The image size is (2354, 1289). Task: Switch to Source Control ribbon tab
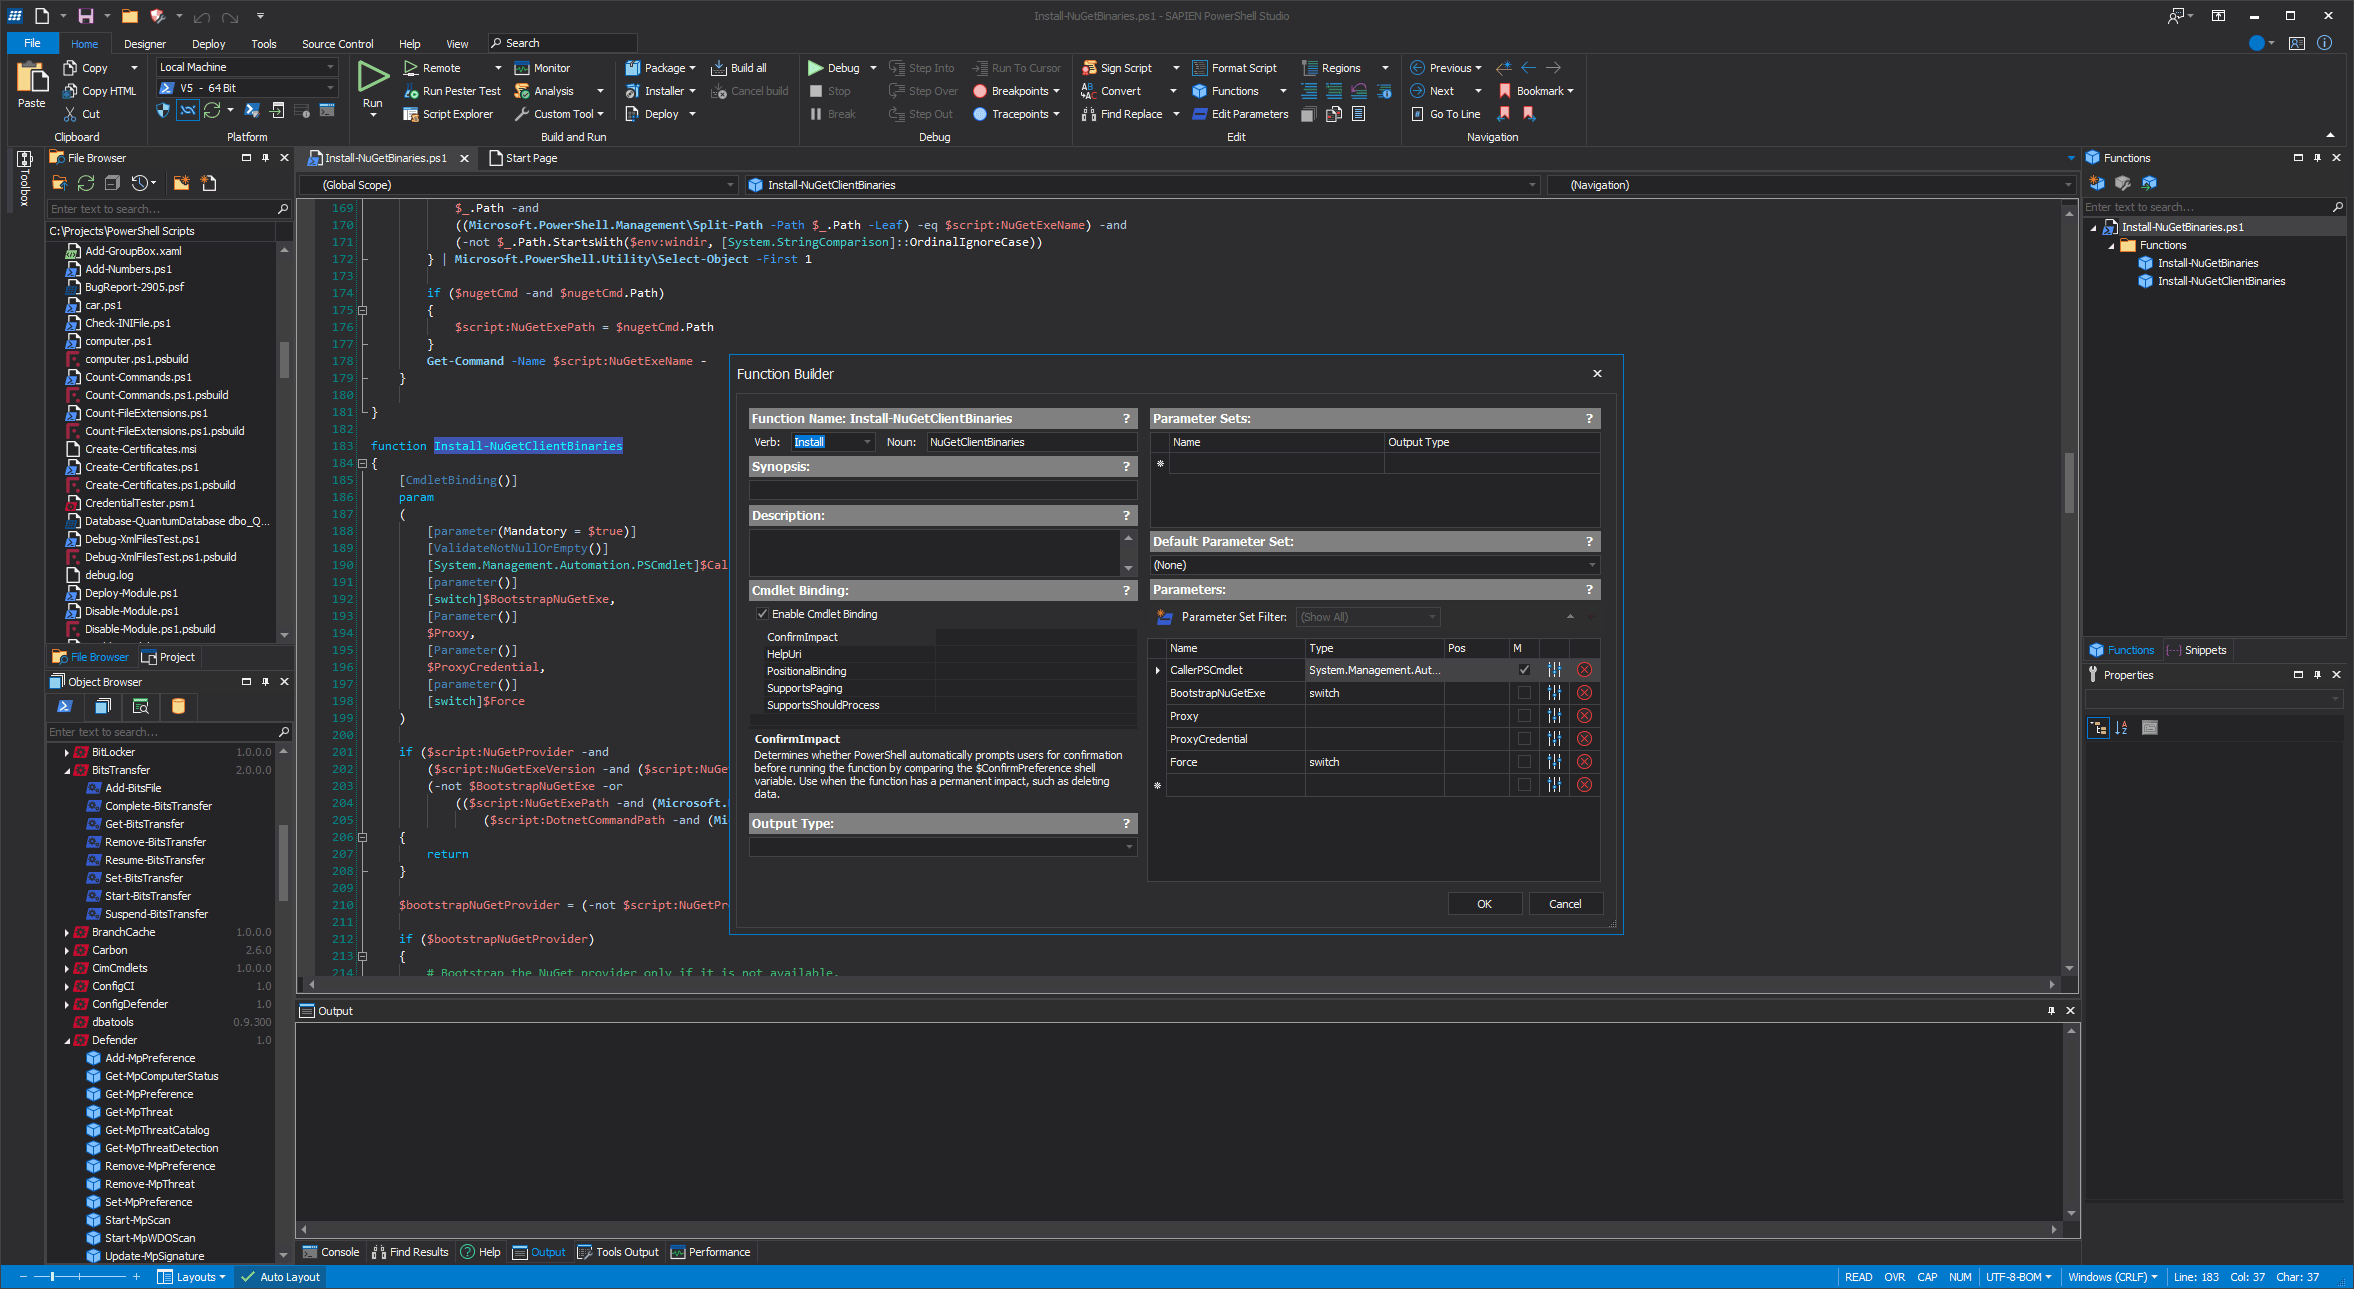tap(338, 44)
